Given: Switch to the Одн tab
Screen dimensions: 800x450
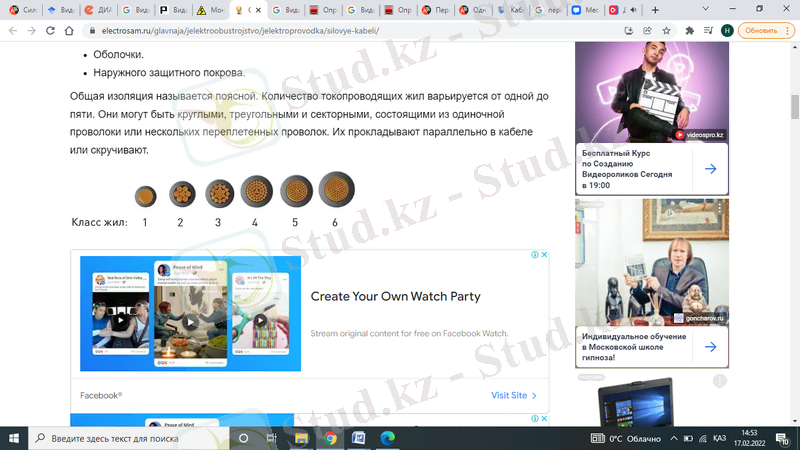Looking at the screenshot, I should click(x=473, y=10).
